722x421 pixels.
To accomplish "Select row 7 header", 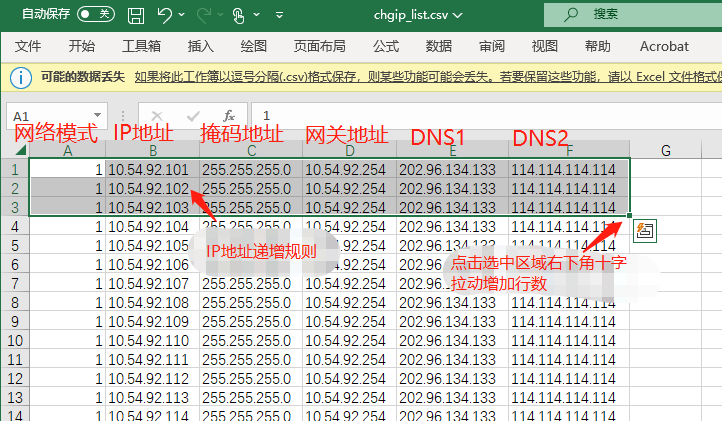I will click(15, 283).
